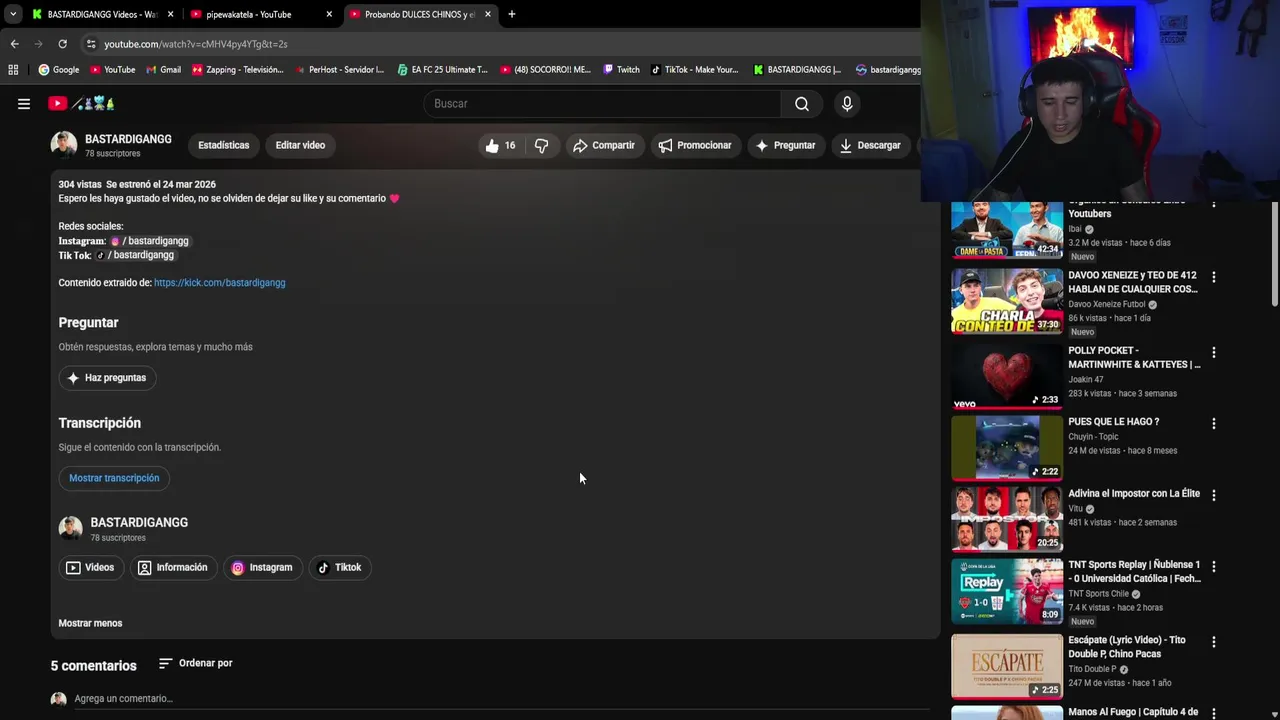The width and height of the screenshot is (1280, 720).
Task: Close the pipewakatela YouTube tab
Action: (x=329, y=14)
